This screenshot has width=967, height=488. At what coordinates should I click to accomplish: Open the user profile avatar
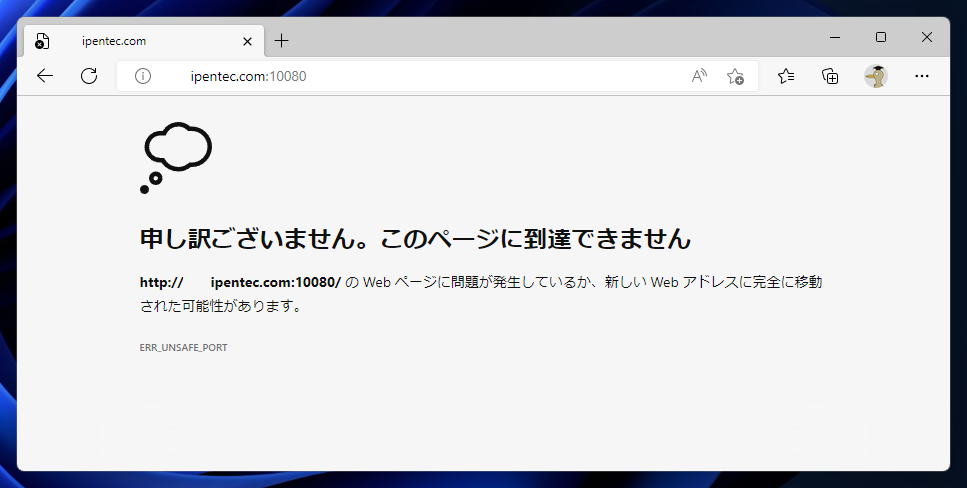click(x=875, y=76)
